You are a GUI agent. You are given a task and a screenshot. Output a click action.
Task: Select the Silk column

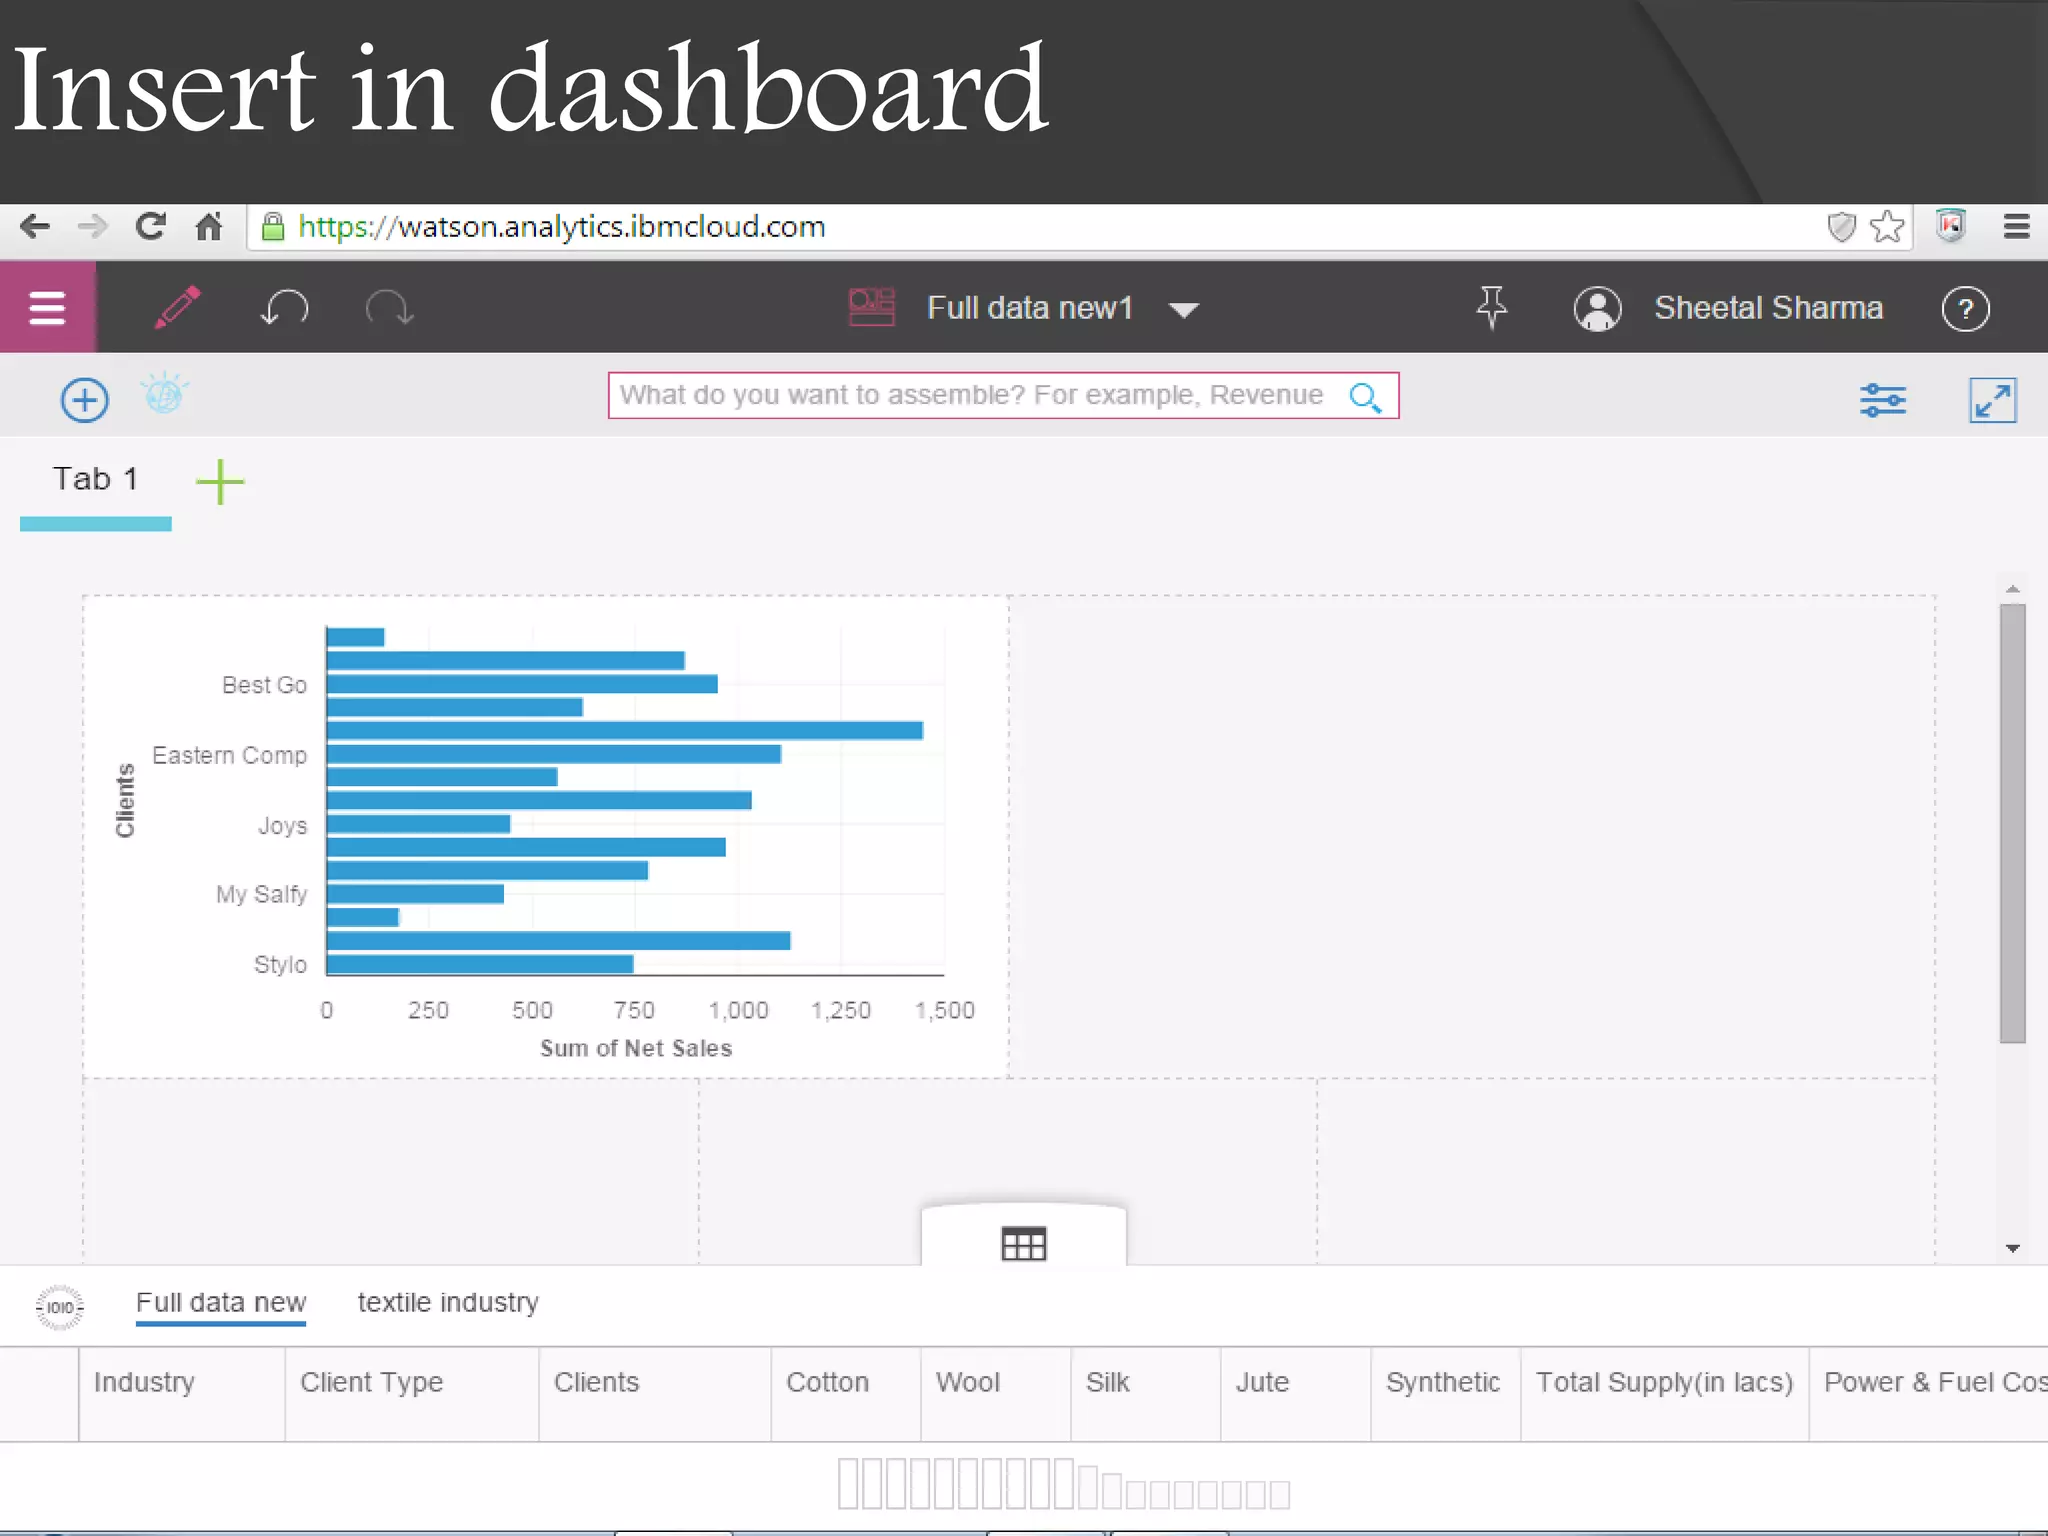[x=1146, y=1393]
